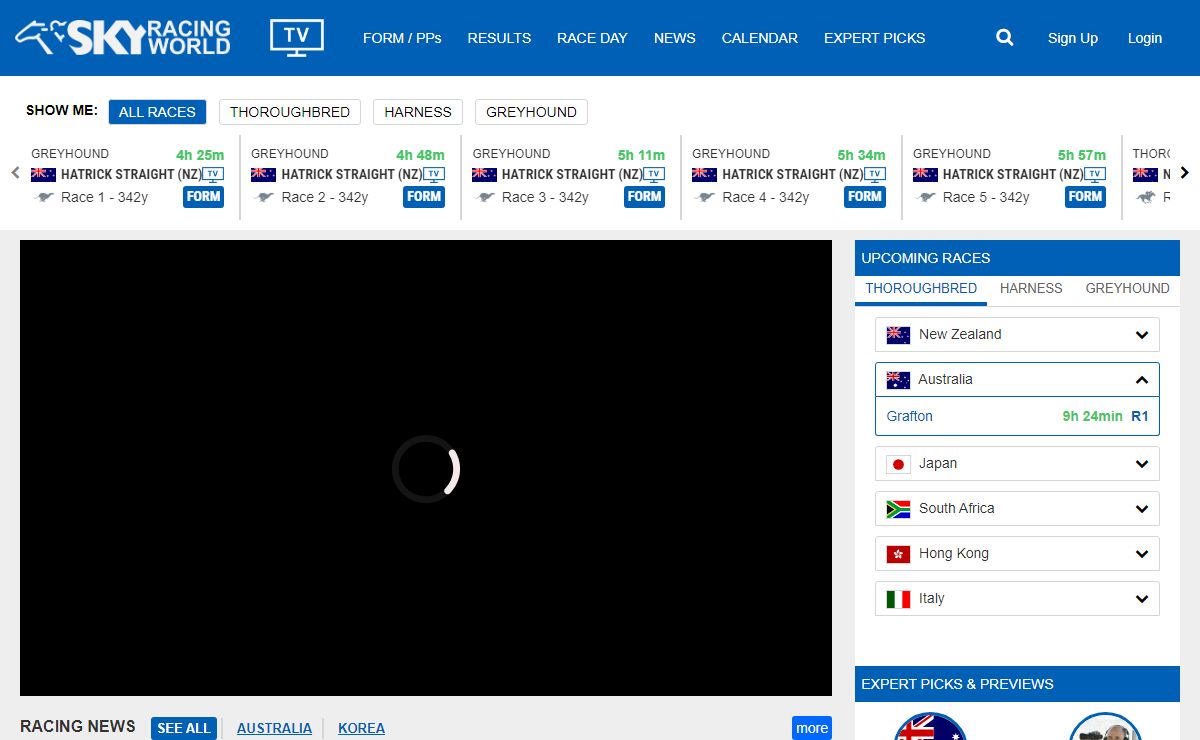The image size is (1200, 740).
Task: Expand the Japan upcoming races dropdown
Action: click(x=1017, y=464)
